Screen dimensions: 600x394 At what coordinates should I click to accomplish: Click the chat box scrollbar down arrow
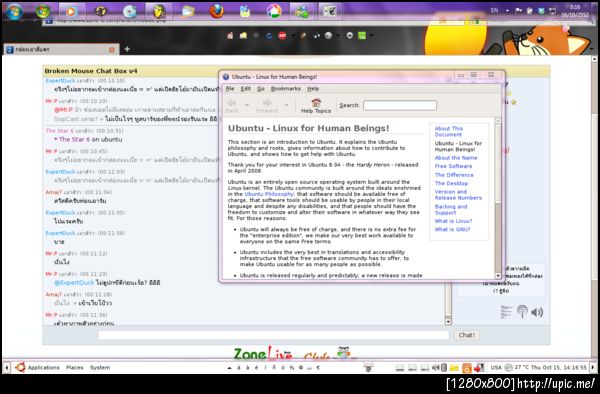pyautogui.click(x=448, y=322)
